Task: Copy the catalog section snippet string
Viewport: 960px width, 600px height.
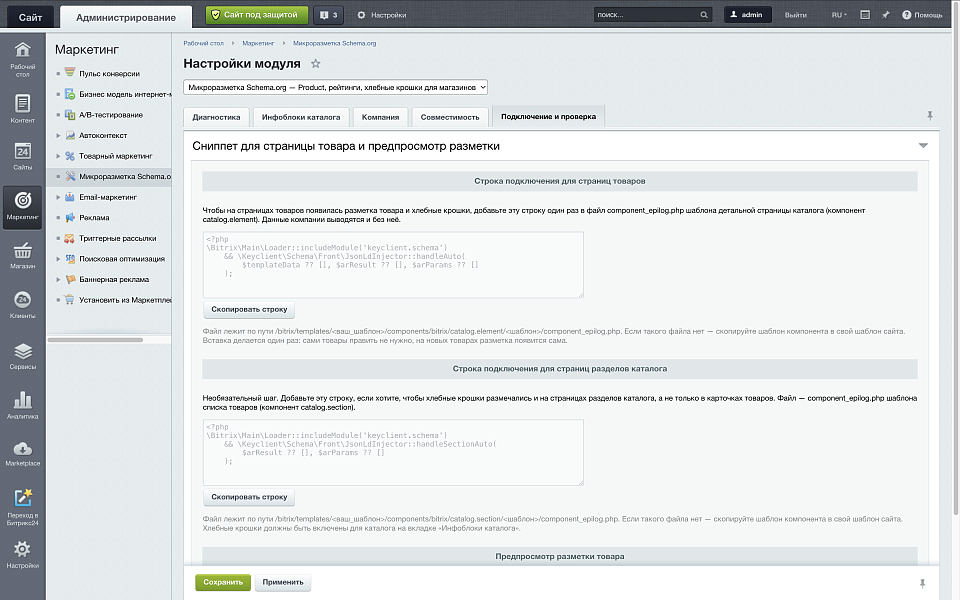Action: click(x=249, y=497)
